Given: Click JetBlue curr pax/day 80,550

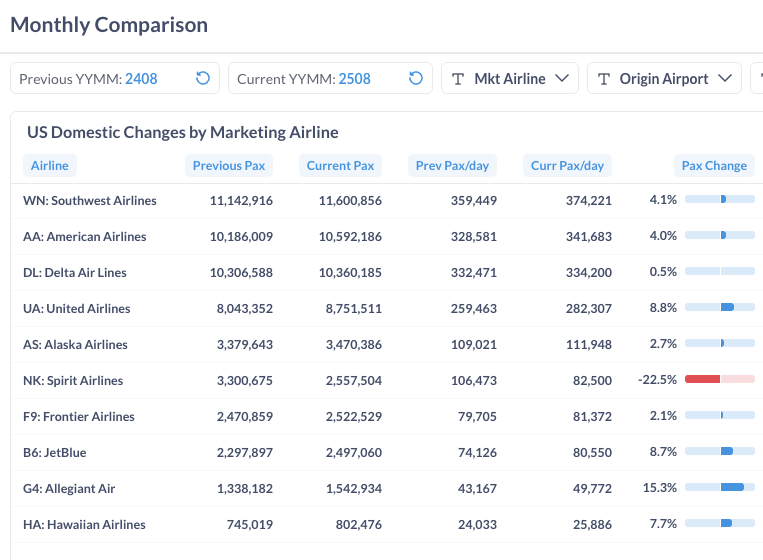Looking at the screenshot, I should pyautogui.click(x=592, y=452).
